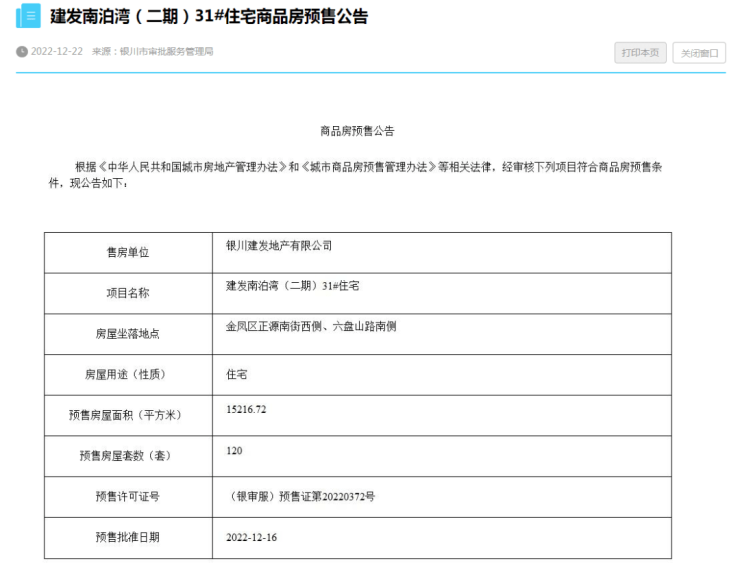Click the 预售批准日期 label cell
The width and height of the screenshot is (740, 565).
[x=128, y=538]
